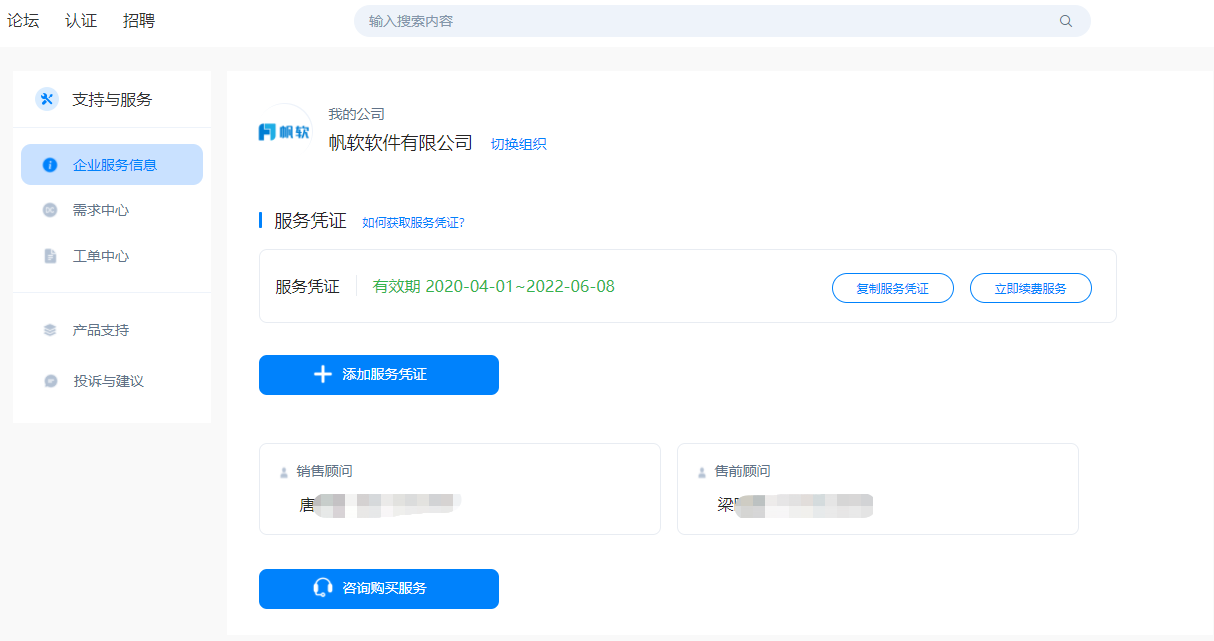Screen dimensions: 1214x641
Task: Open the 论坛 top menu
Action: 23,21
